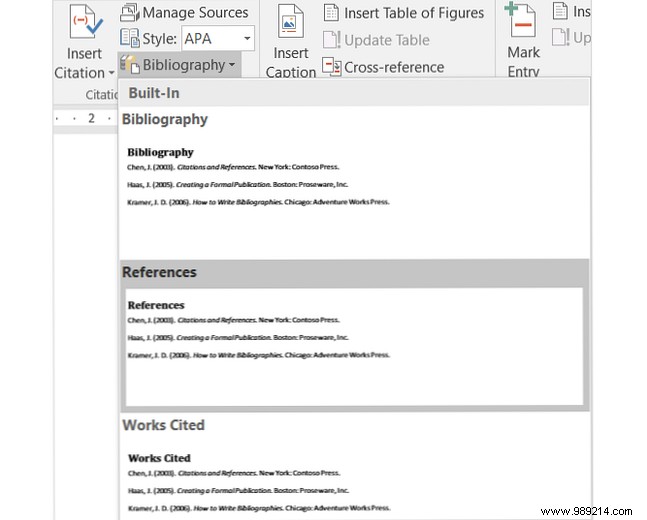This screenshot has height=520, width=647.
Task: Click the Update Table icon
Action: pos(331,40)
